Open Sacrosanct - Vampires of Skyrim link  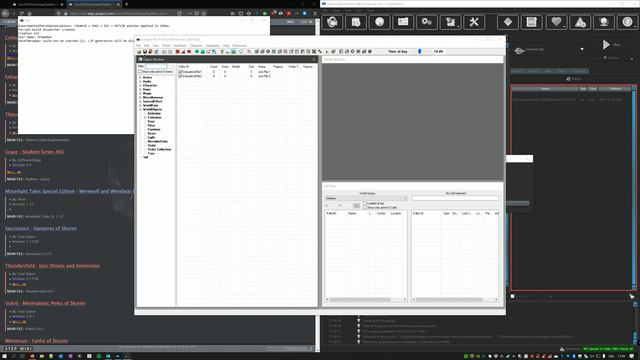click(41, 229)
